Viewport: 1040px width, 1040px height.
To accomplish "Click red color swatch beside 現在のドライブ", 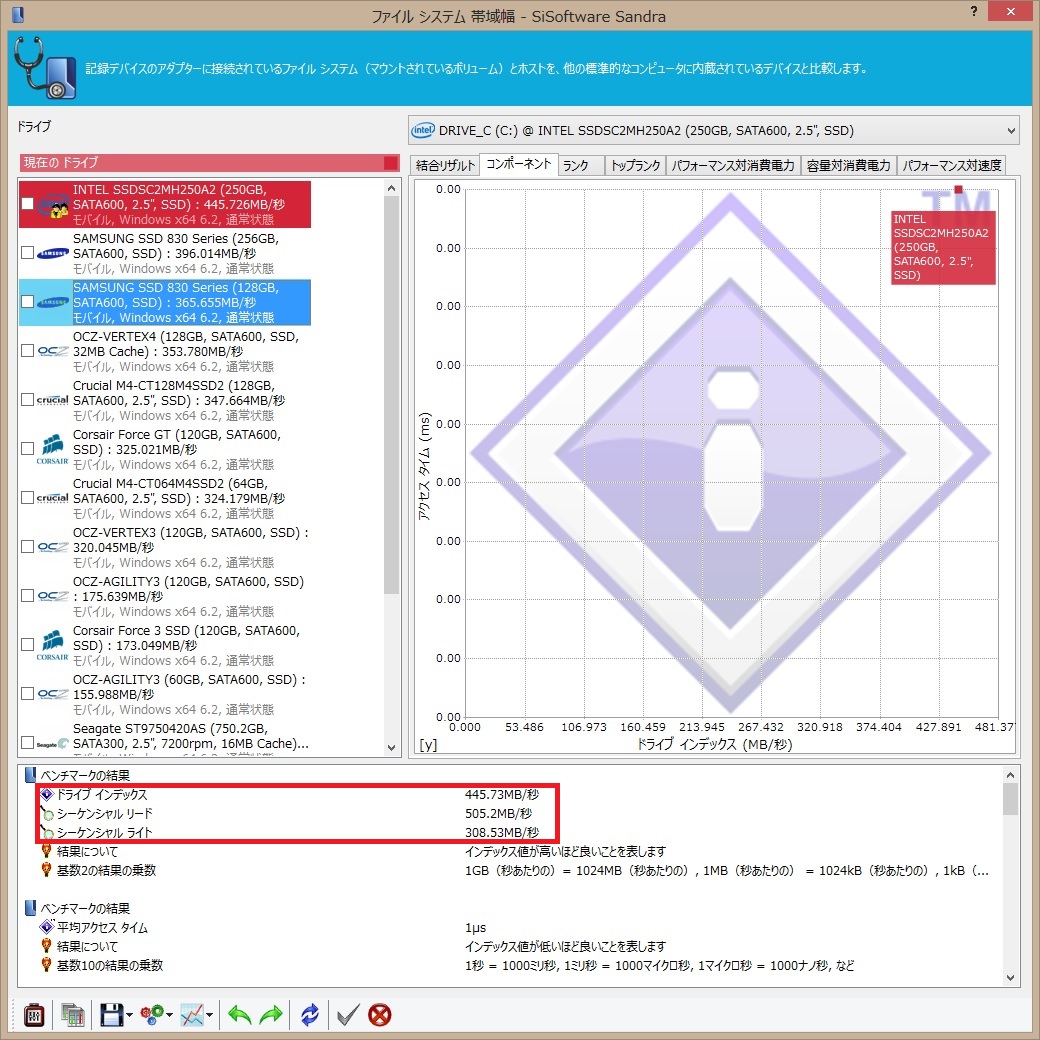I will (391, 162).
